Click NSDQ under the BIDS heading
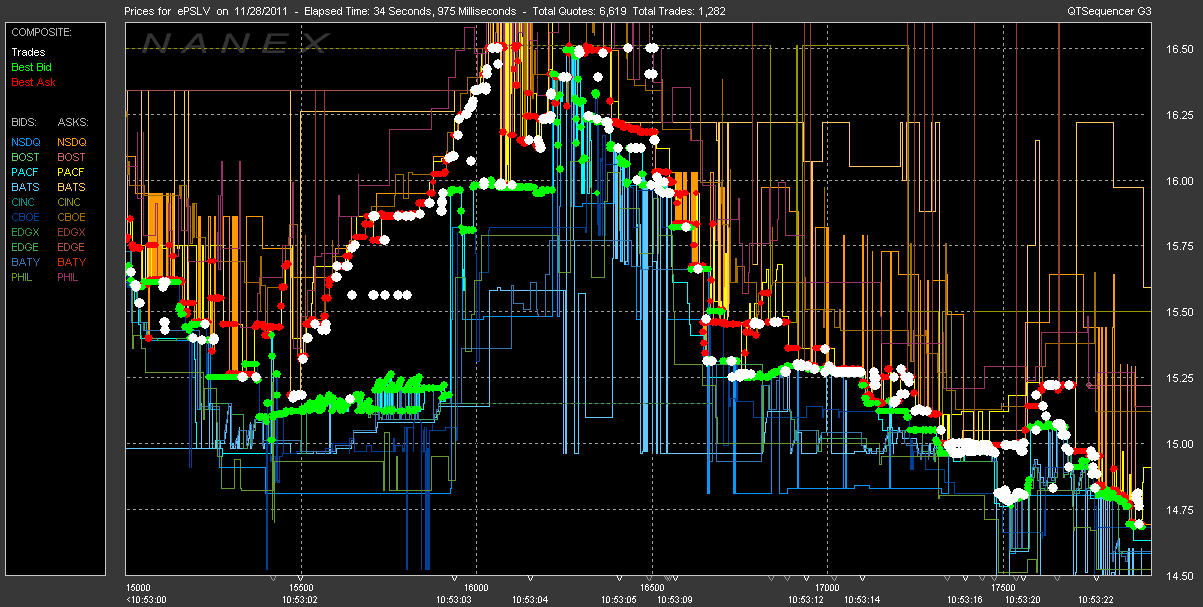 (x=26, y=142)
